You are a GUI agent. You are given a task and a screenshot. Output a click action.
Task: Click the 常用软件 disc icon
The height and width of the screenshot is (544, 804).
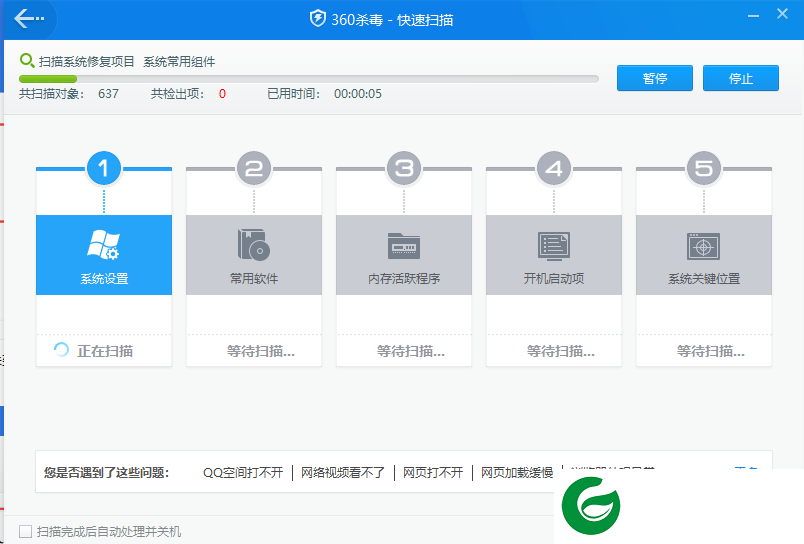pos(254,245)
